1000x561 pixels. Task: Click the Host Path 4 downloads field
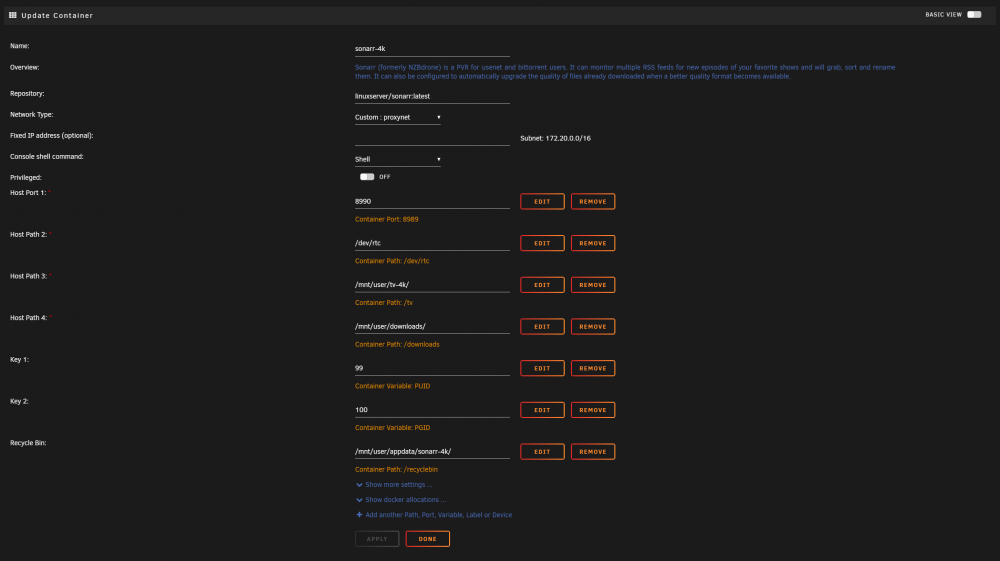point(432,326)
